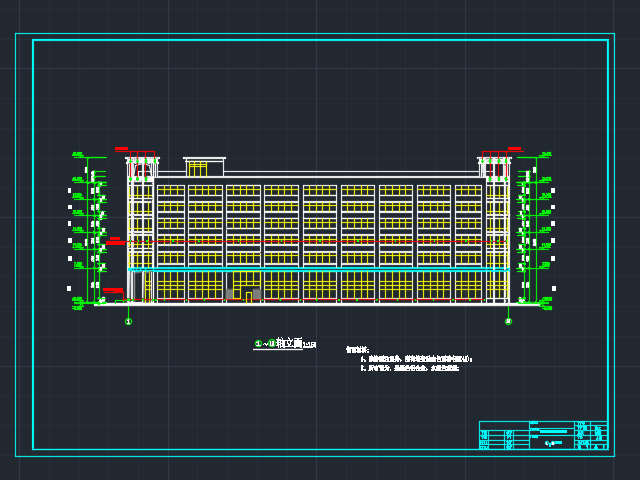The height and width of the screenshot is (480, 640).
Task: Select the red label above right tower
Action: 514,149
